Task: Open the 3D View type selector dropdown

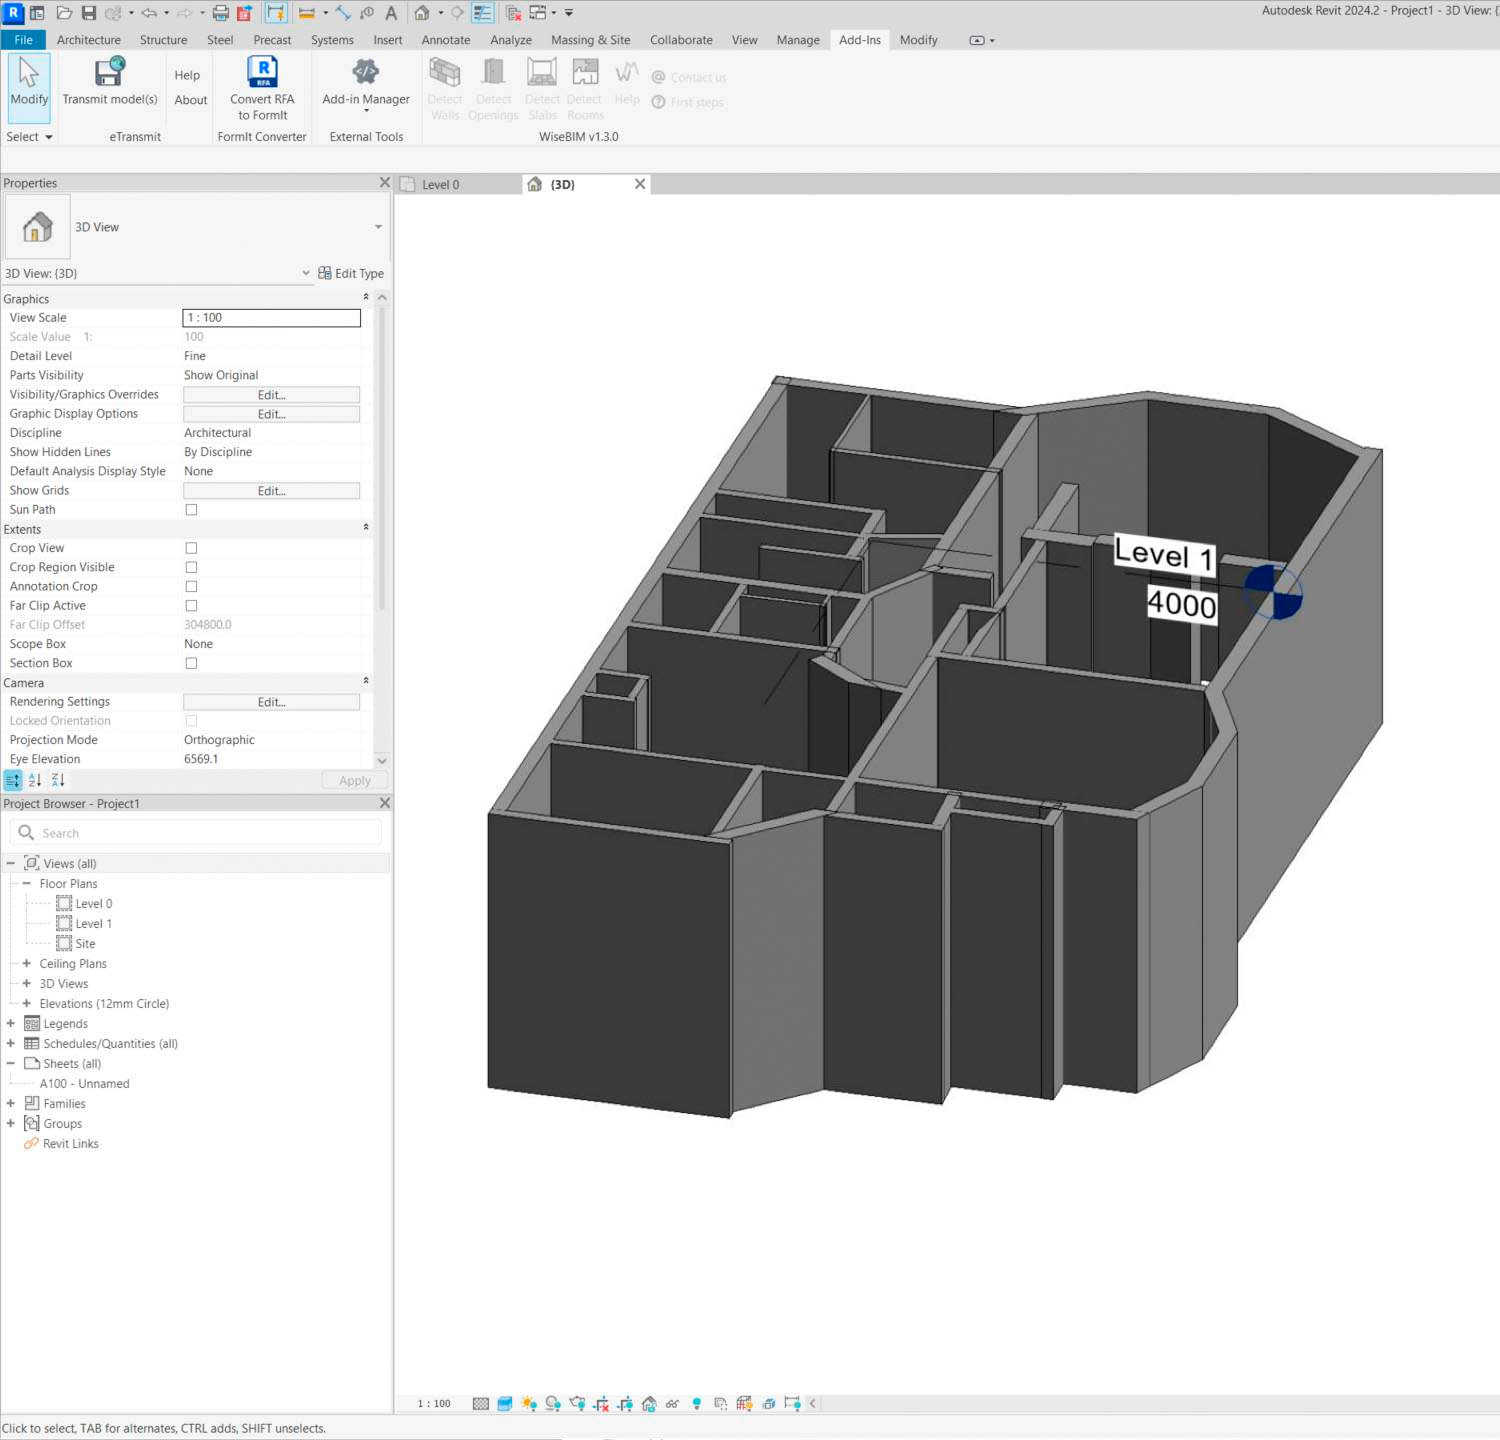Action: 378,227
